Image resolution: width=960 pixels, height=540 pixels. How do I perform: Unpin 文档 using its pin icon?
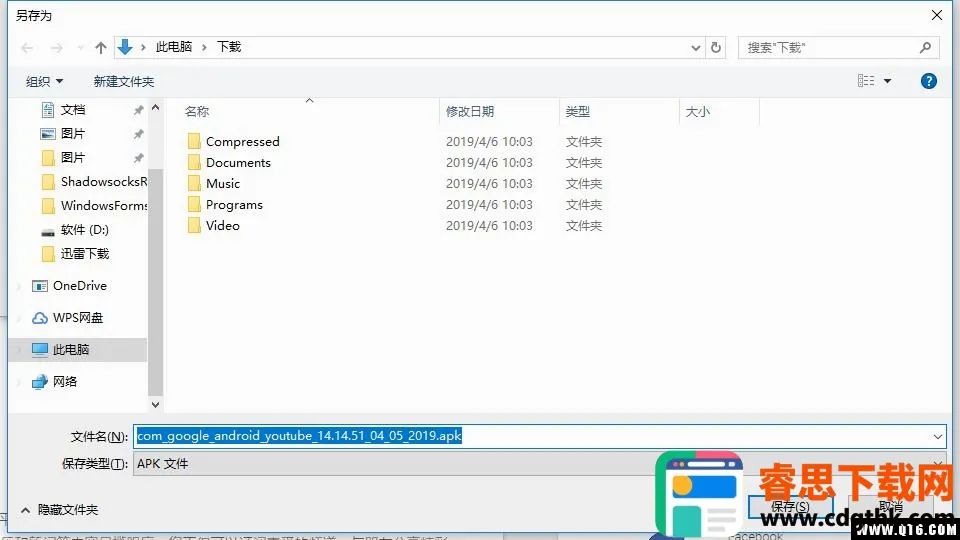[x=138, y=110]
